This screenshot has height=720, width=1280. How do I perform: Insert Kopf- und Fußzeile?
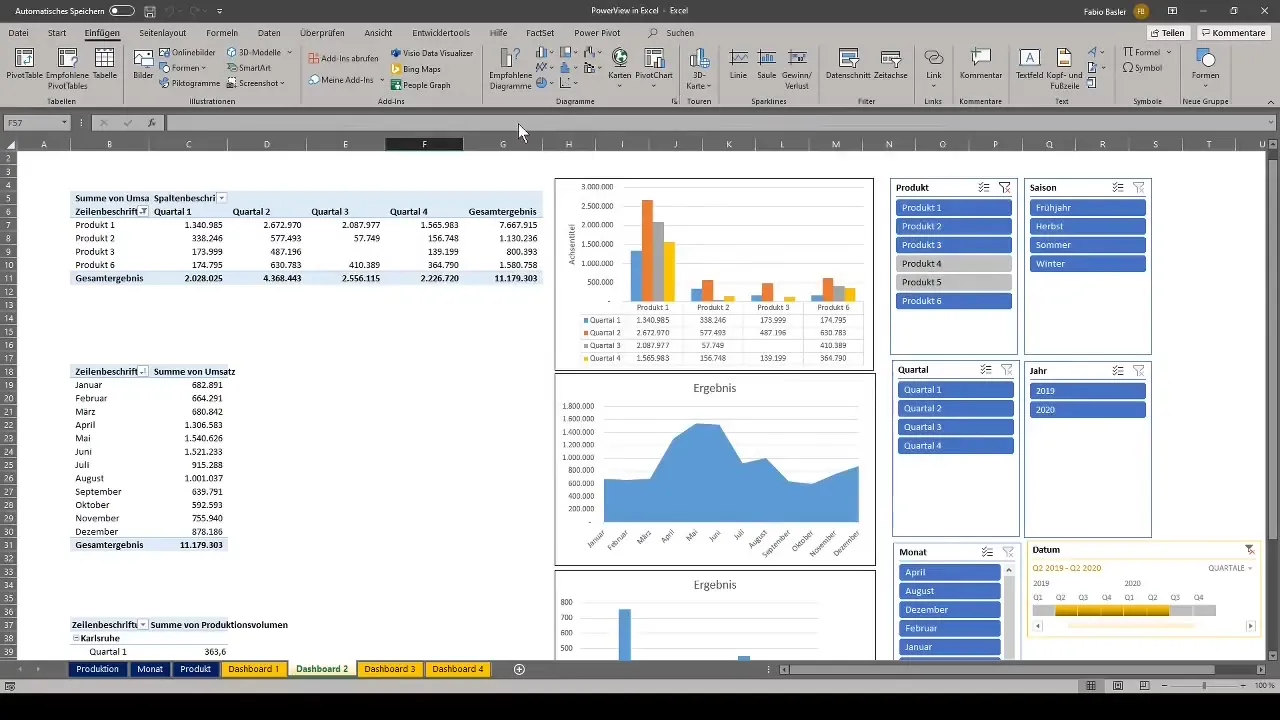[x=1064, y=68]
